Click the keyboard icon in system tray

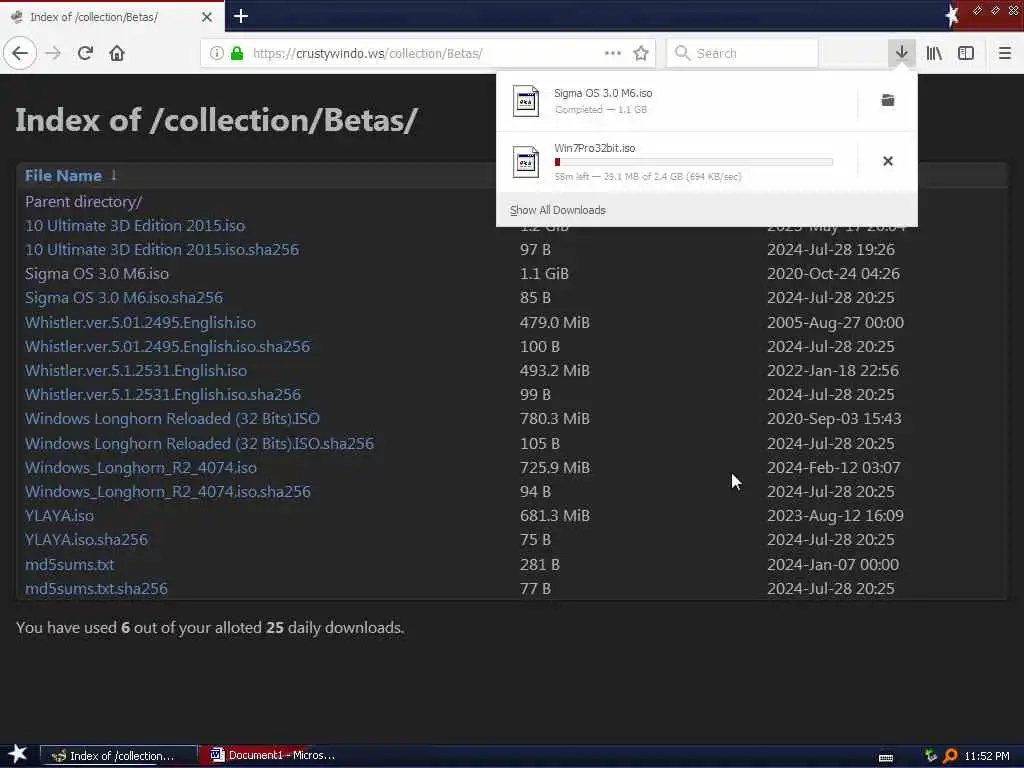pyautogui.click(x=886, y=757)
